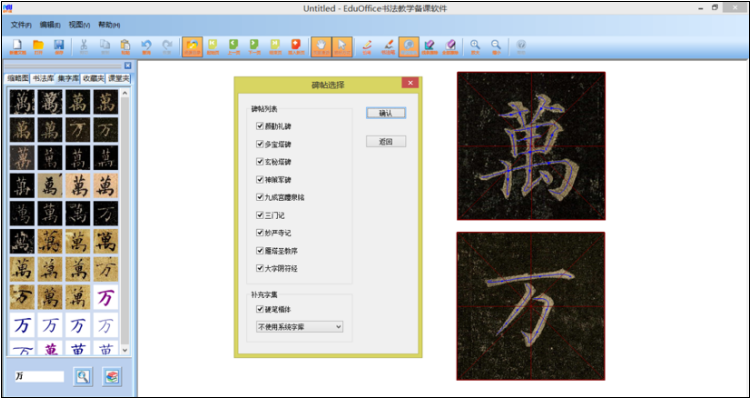Click the scissors cut icon
This screenshot has width=751, height=399.
click(x=84, y=47)
